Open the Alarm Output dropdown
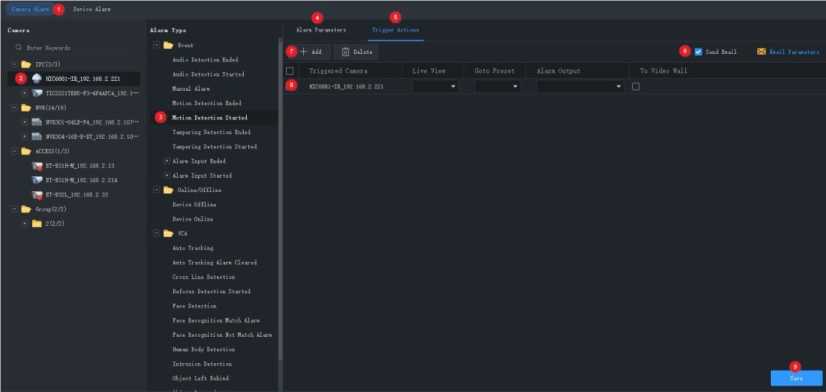The width and height of the screenshot is (826, 392). click(581, 86)
